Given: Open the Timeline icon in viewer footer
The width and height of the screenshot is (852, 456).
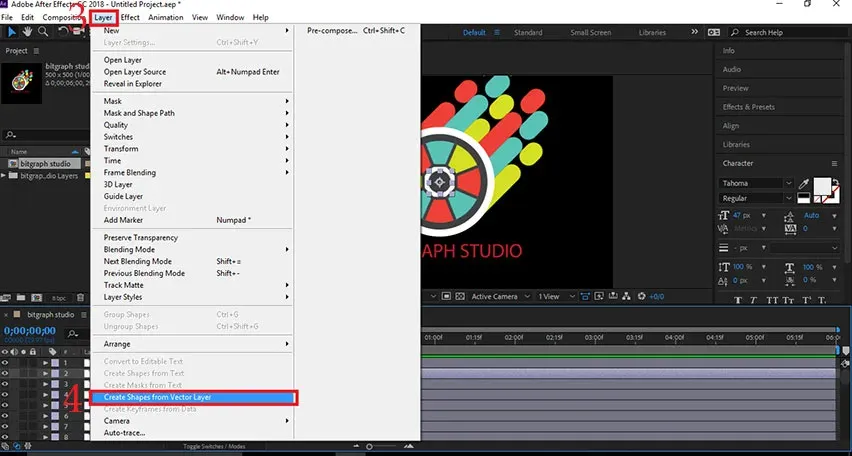Looking at the screenshot, I should [613, 297].
